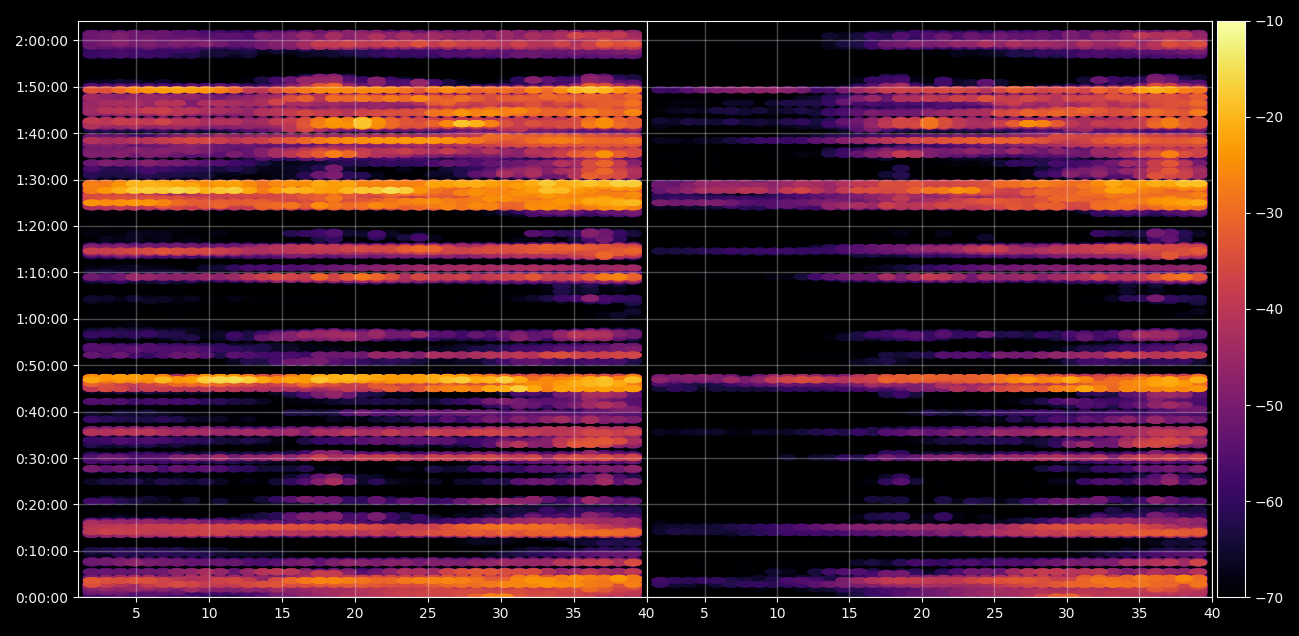Click x-axis tick 5 under right panel
Viewport: 1299px width, 636px height.
point(704,613)
